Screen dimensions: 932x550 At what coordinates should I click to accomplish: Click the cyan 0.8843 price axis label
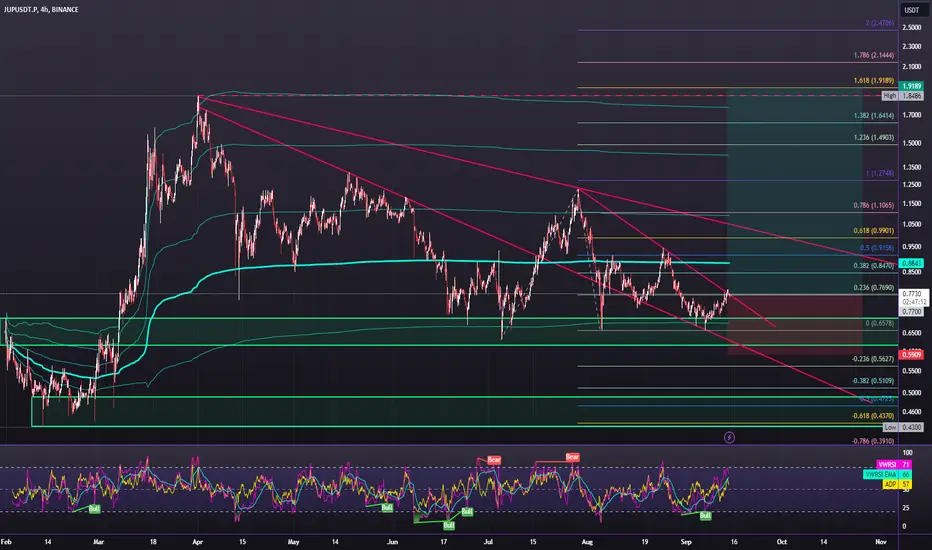click(x=911, y=263)
